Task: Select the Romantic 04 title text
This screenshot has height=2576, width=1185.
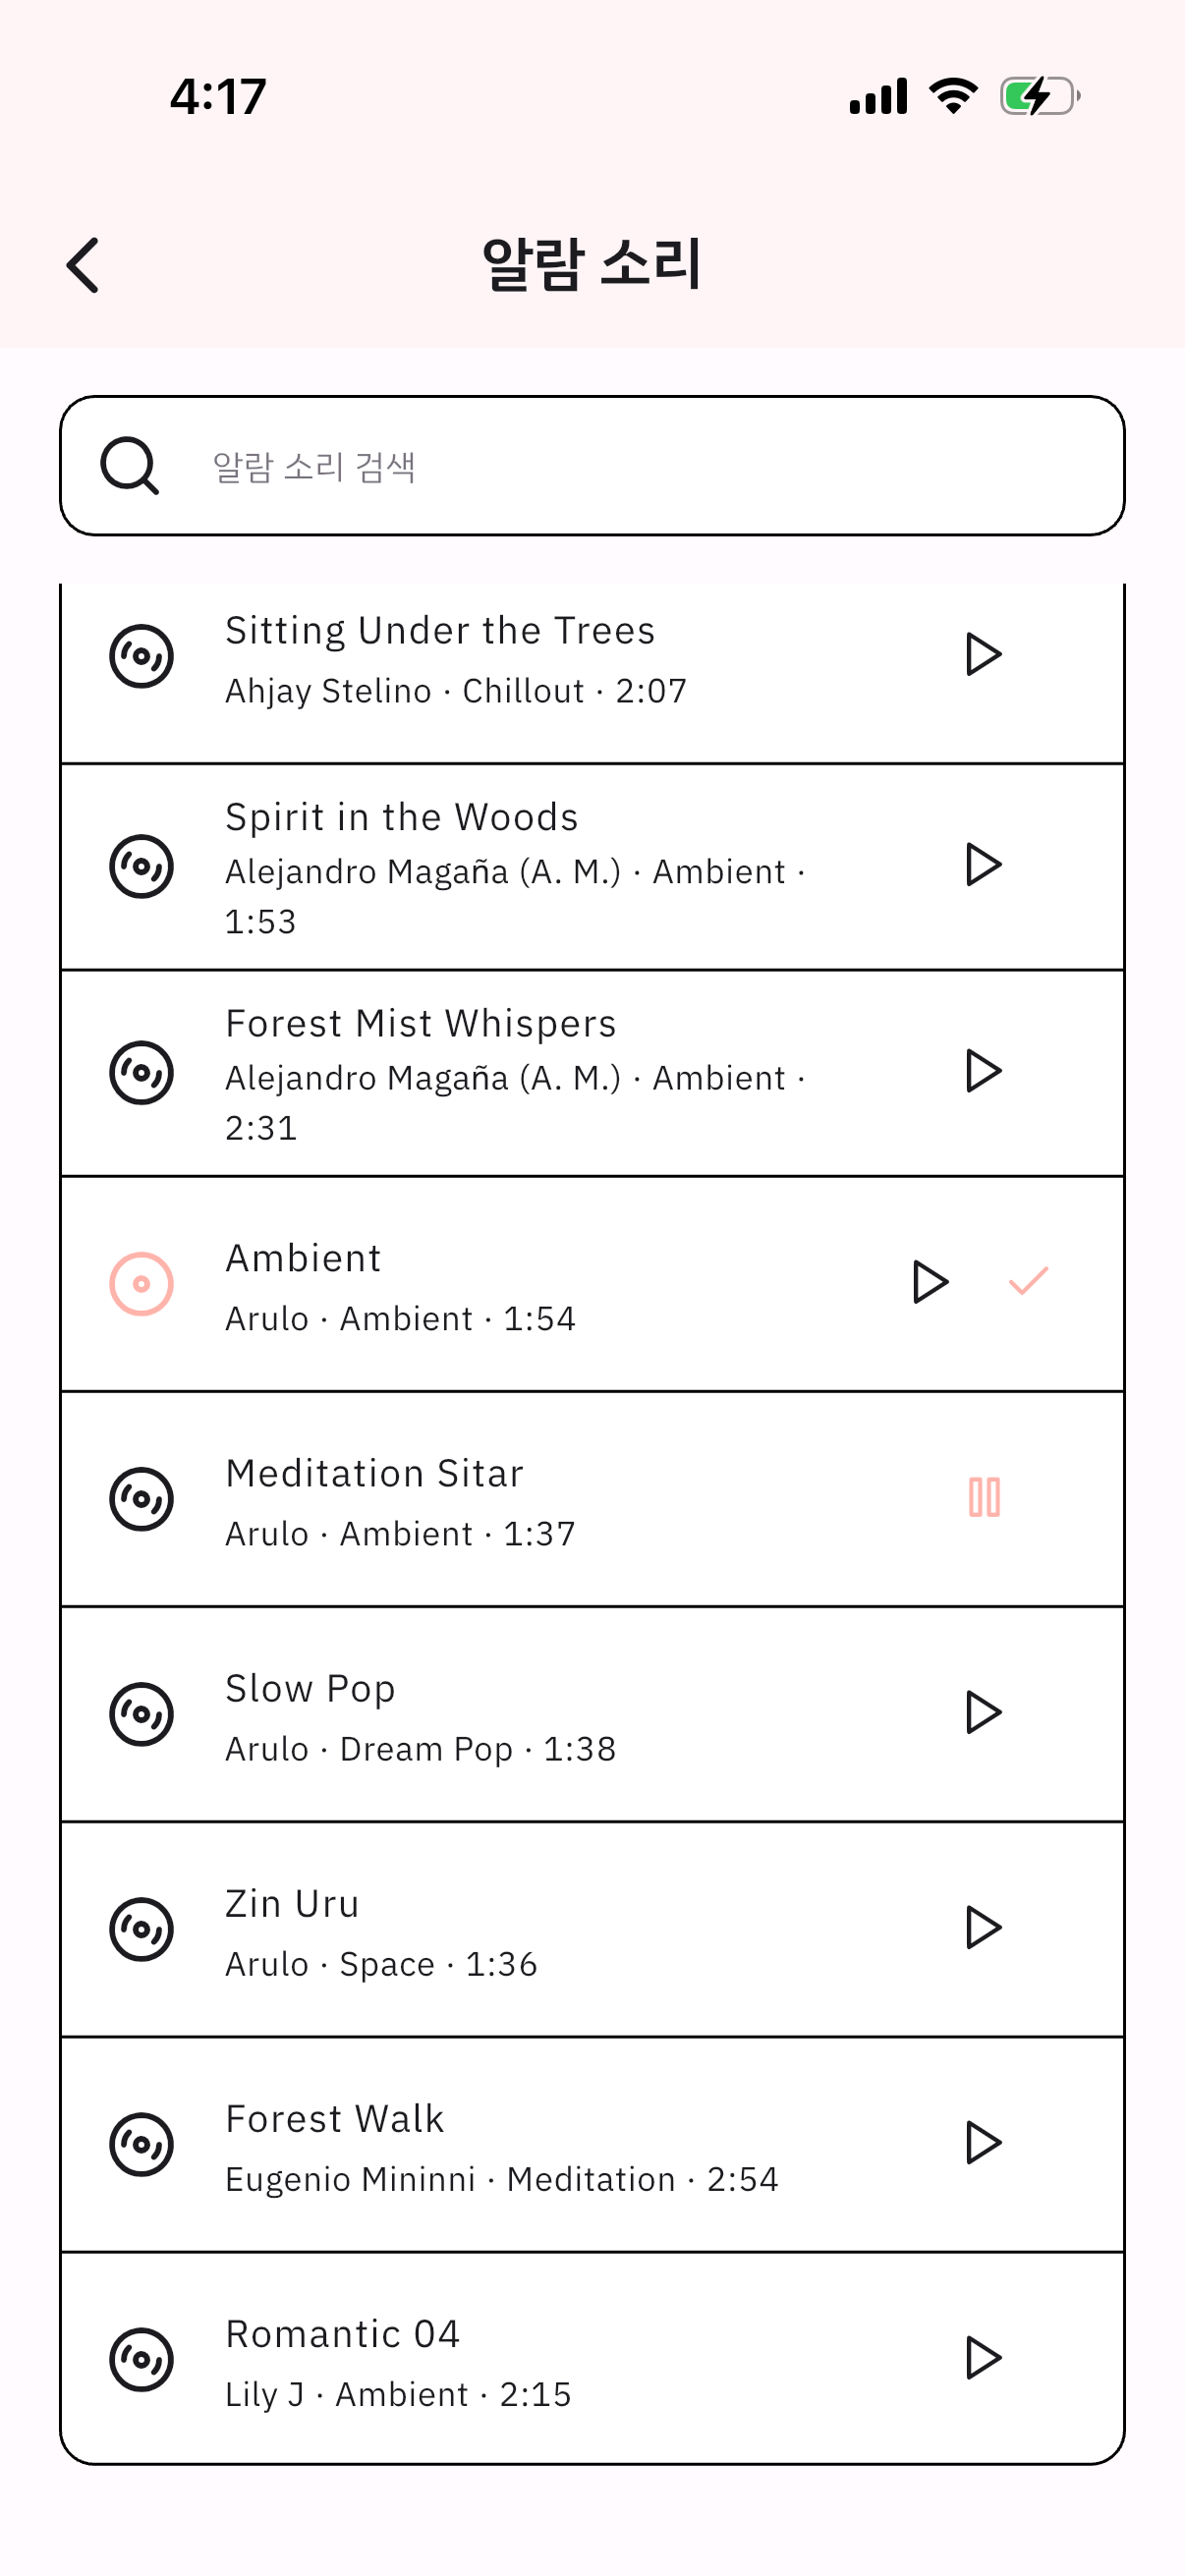Action: click(342, 2333)
